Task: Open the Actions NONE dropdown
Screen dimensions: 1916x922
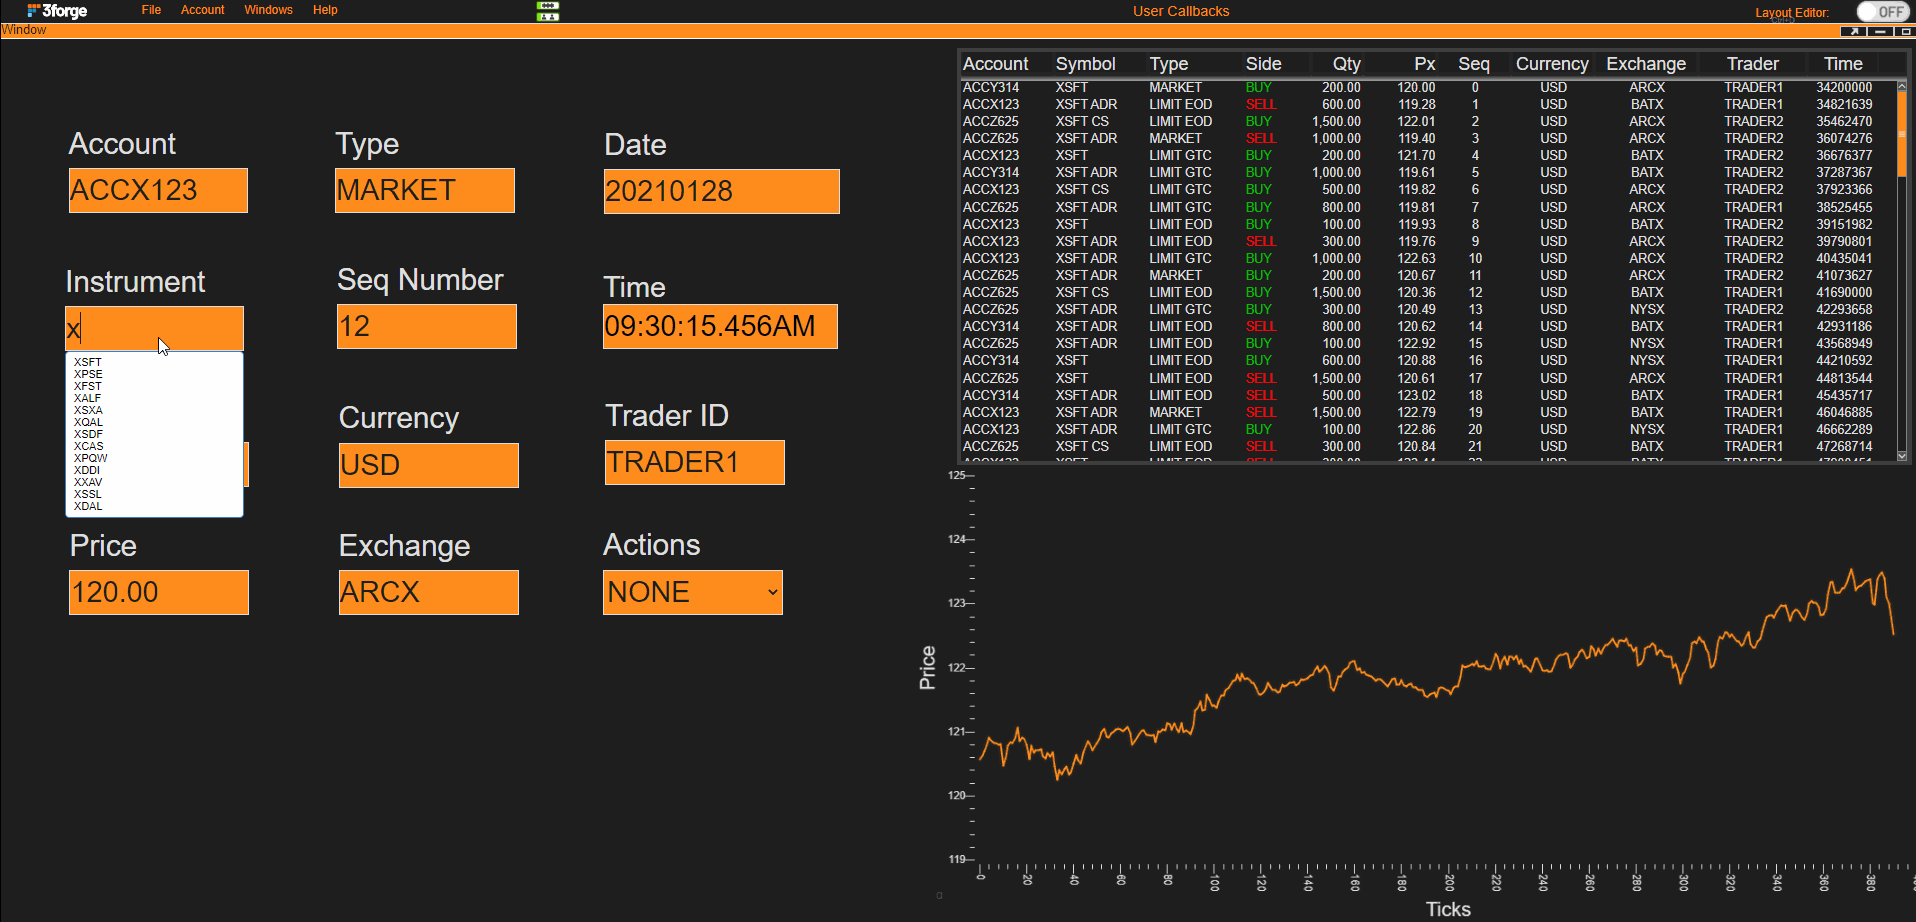Action: [x=693, y=592]
